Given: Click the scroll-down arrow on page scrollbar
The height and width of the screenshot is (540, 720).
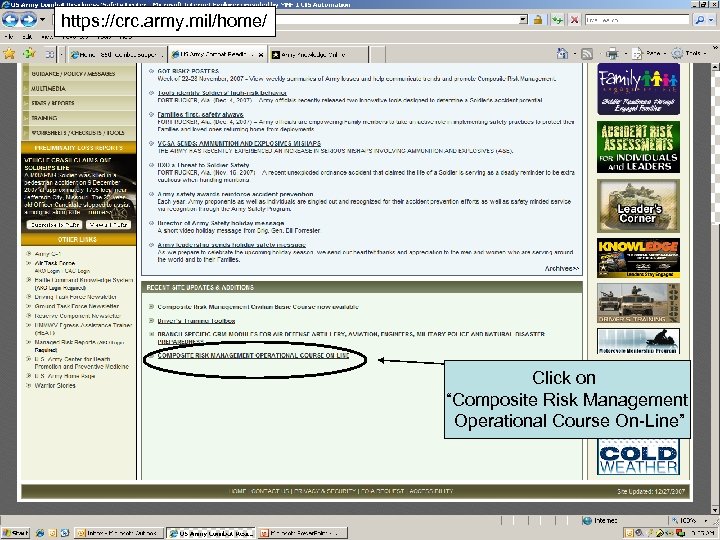Looking at the screenshot, I should coord(715,510).
